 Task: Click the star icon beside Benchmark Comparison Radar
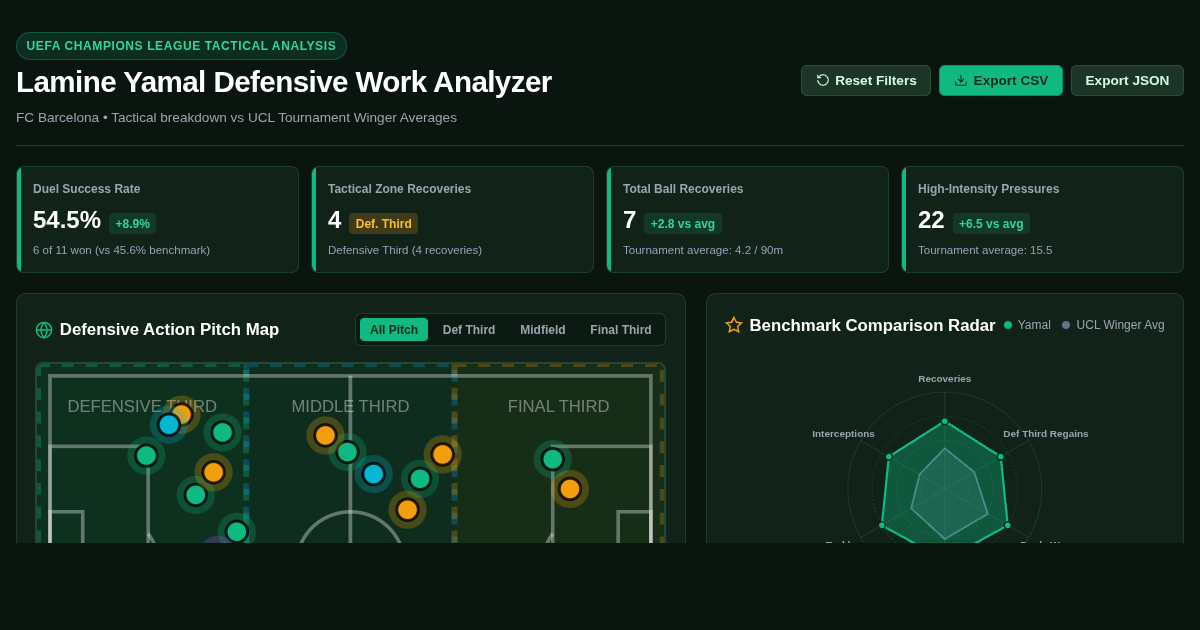click(x=734, y=325)
